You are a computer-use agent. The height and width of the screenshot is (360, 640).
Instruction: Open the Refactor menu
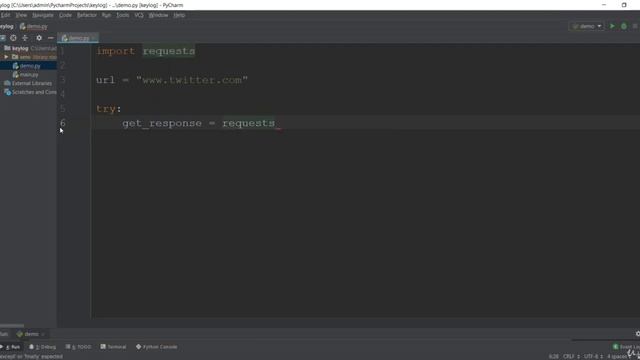point(87,15)
